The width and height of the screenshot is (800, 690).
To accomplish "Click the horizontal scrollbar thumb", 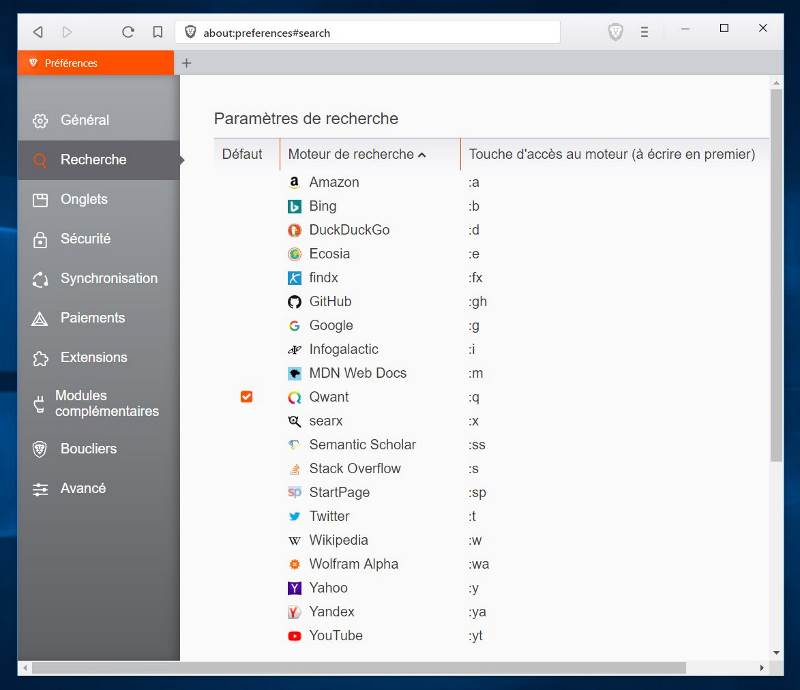I will click(359, 668).
